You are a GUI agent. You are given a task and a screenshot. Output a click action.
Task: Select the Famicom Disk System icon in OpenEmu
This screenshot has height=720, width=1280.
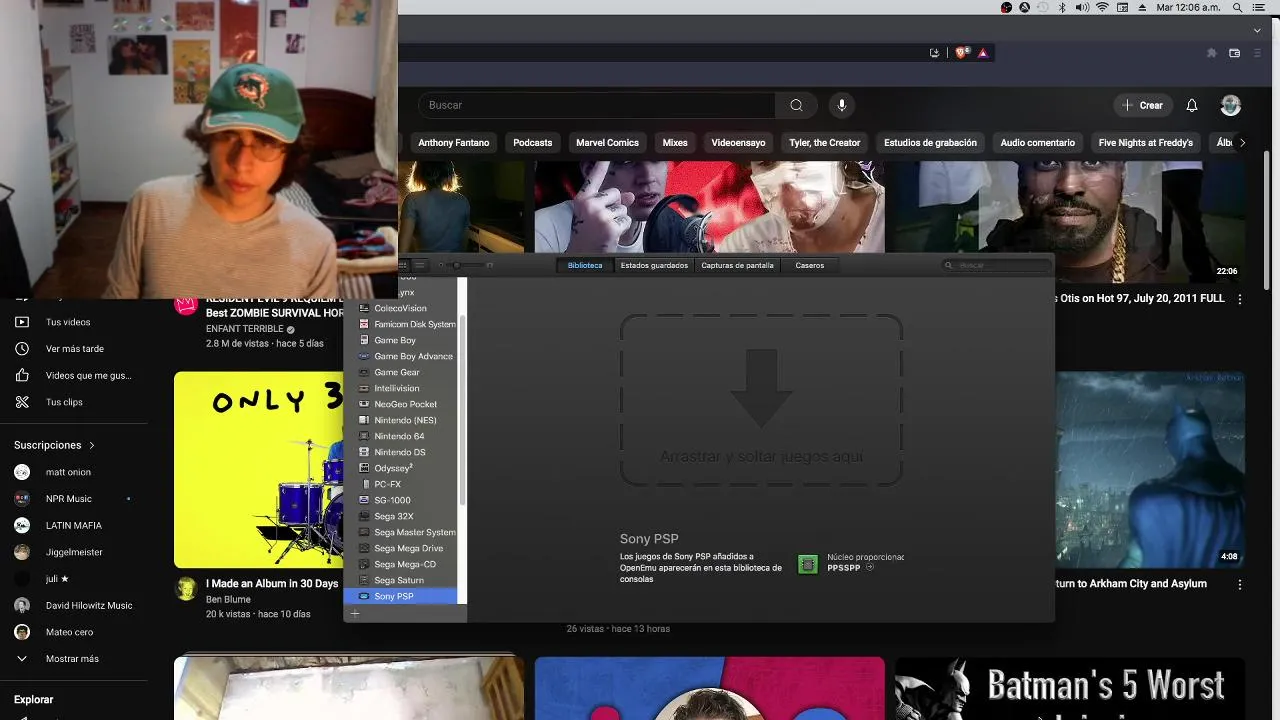(x=364, y=324)
